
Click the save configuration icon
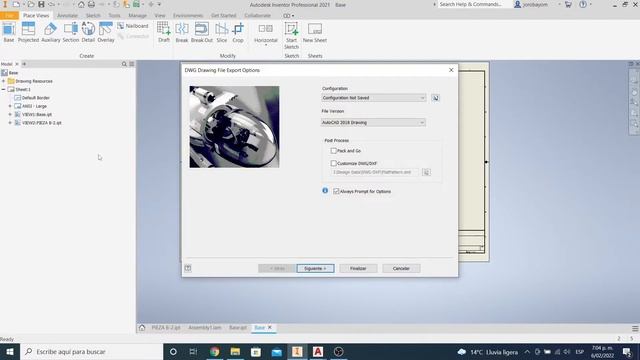coord(436,98)
